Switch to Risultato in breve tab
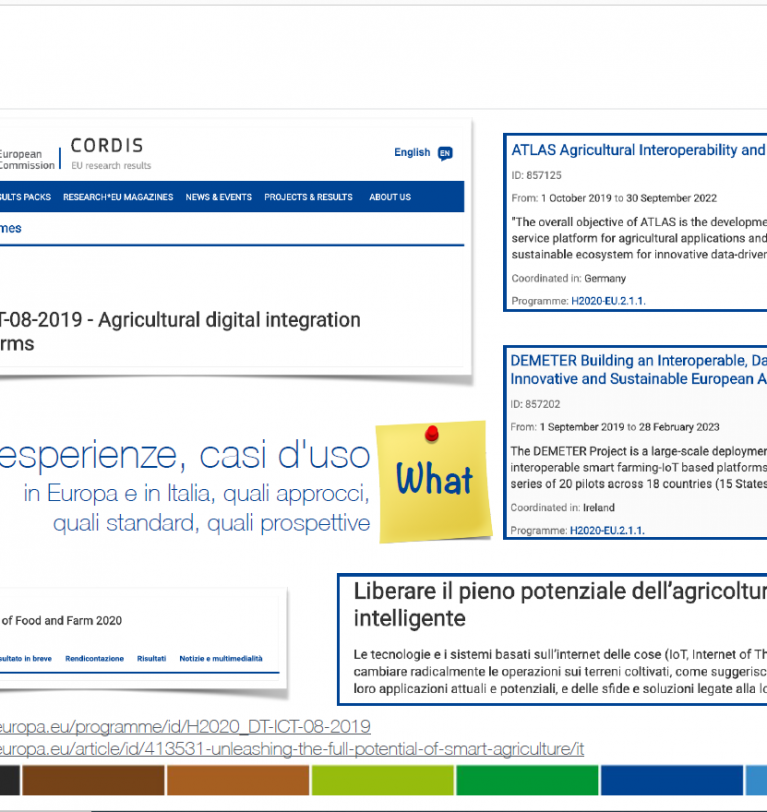The height and width of the screenshot is (812, 767). click(26, 659)
